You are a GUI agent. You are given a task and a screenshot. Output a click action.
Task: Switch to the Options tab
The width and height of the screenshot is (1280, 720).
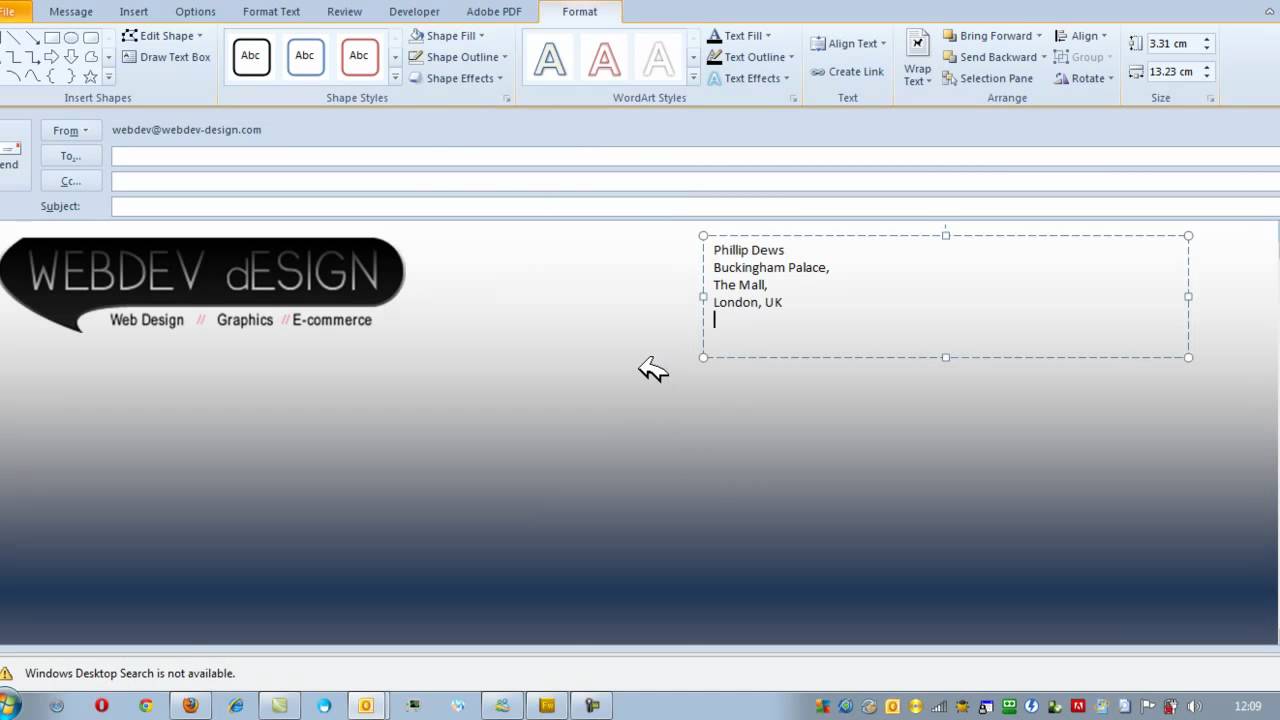click(x=195, y=12)
